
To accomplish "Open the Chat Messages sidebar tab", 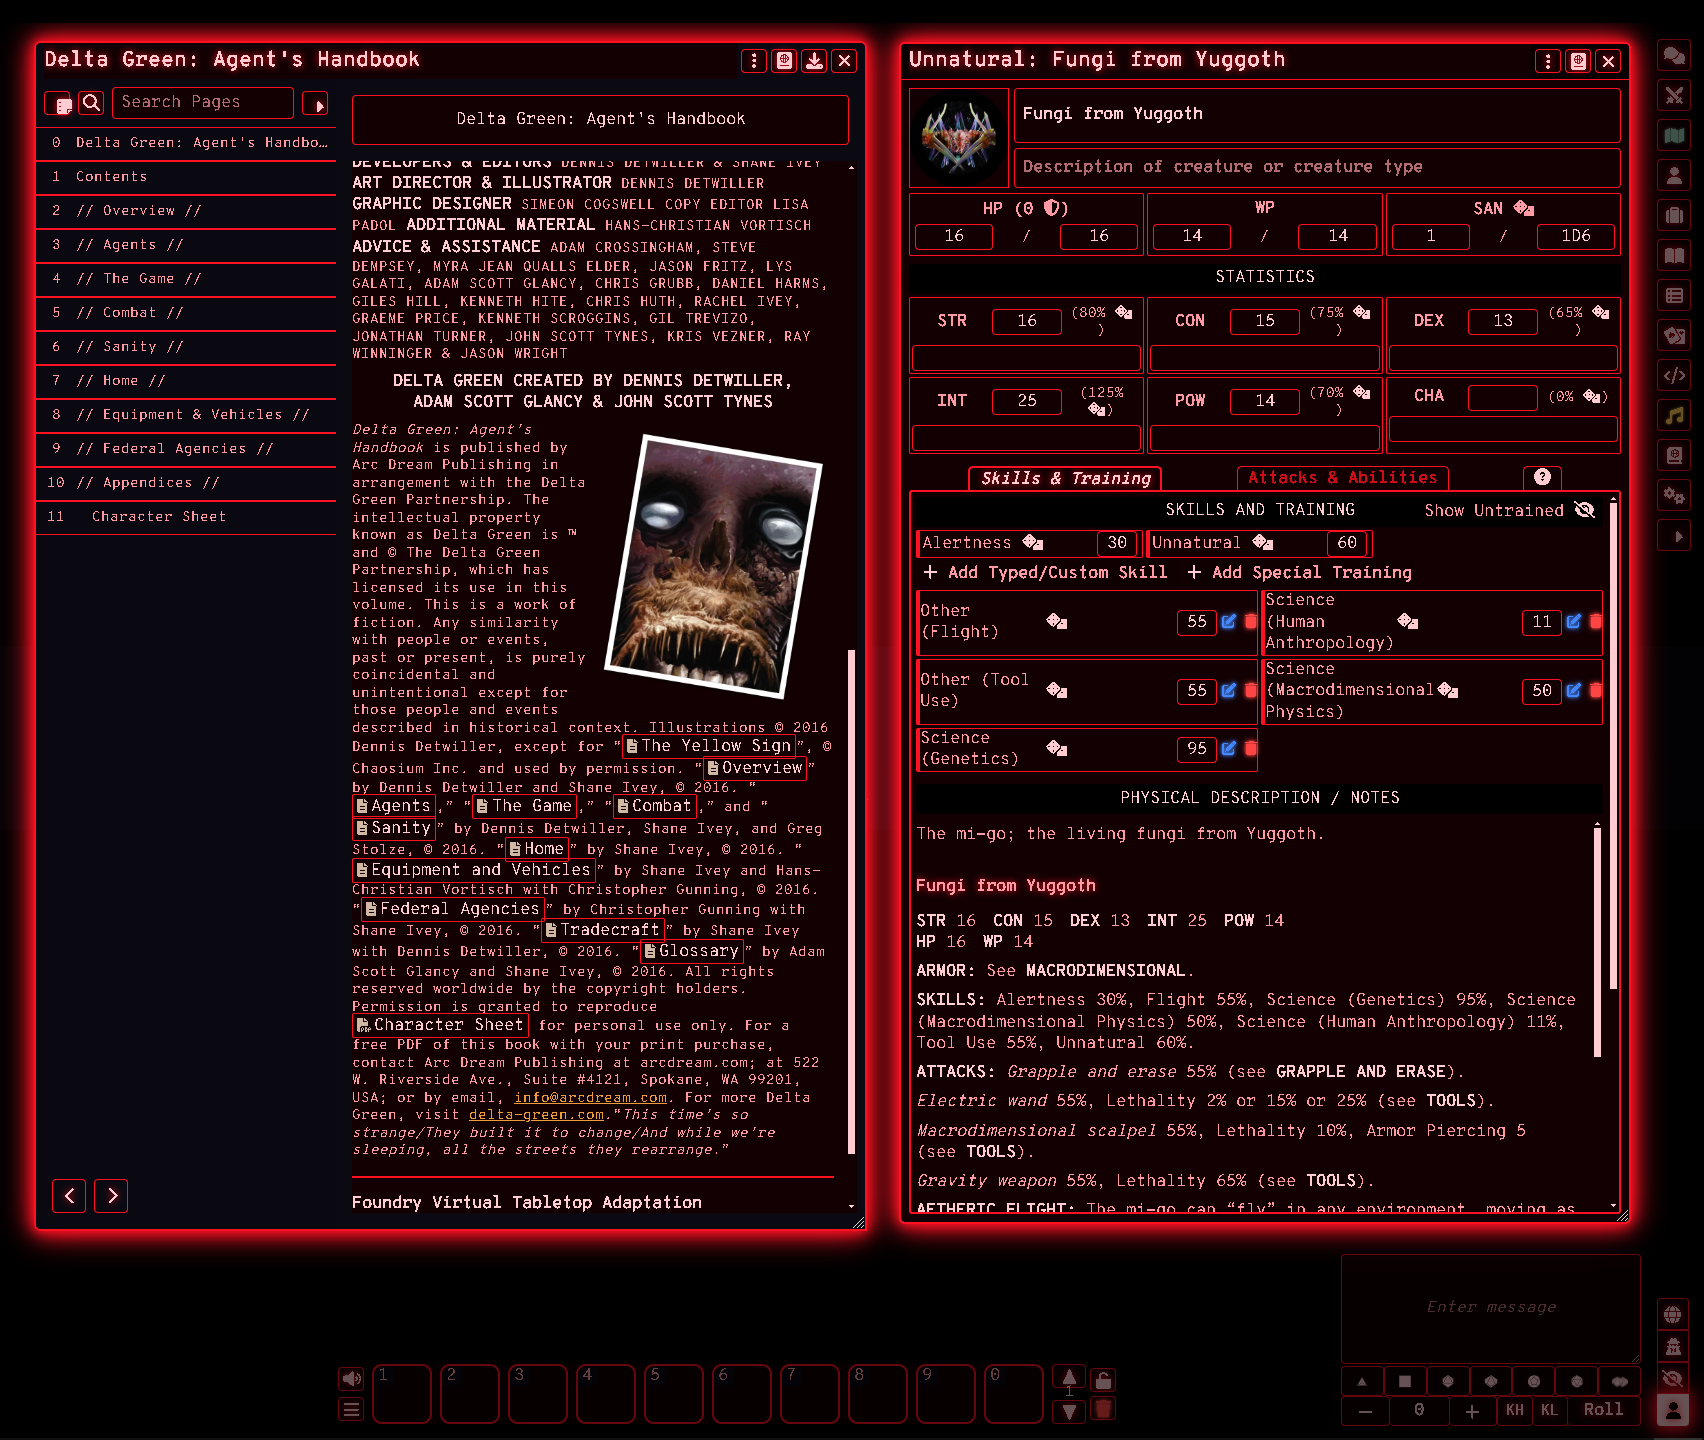I will click(1674, 55).
